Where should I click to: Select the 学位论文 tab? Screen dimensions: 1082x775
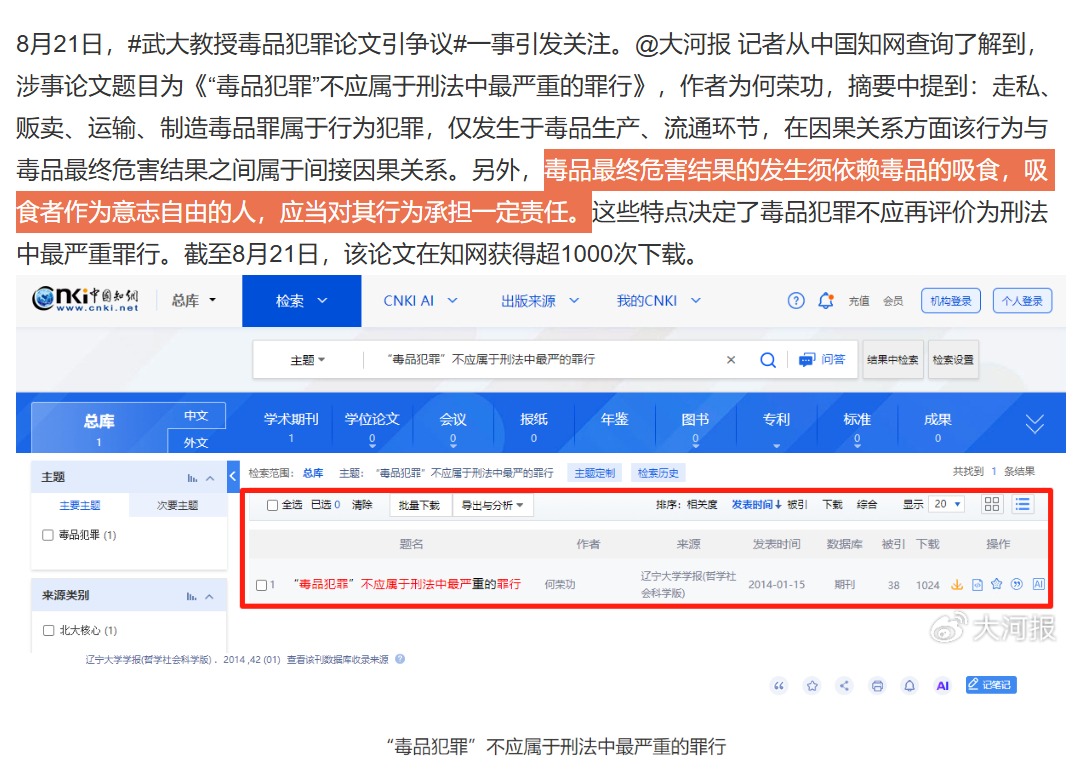click(x=372, y=426)
